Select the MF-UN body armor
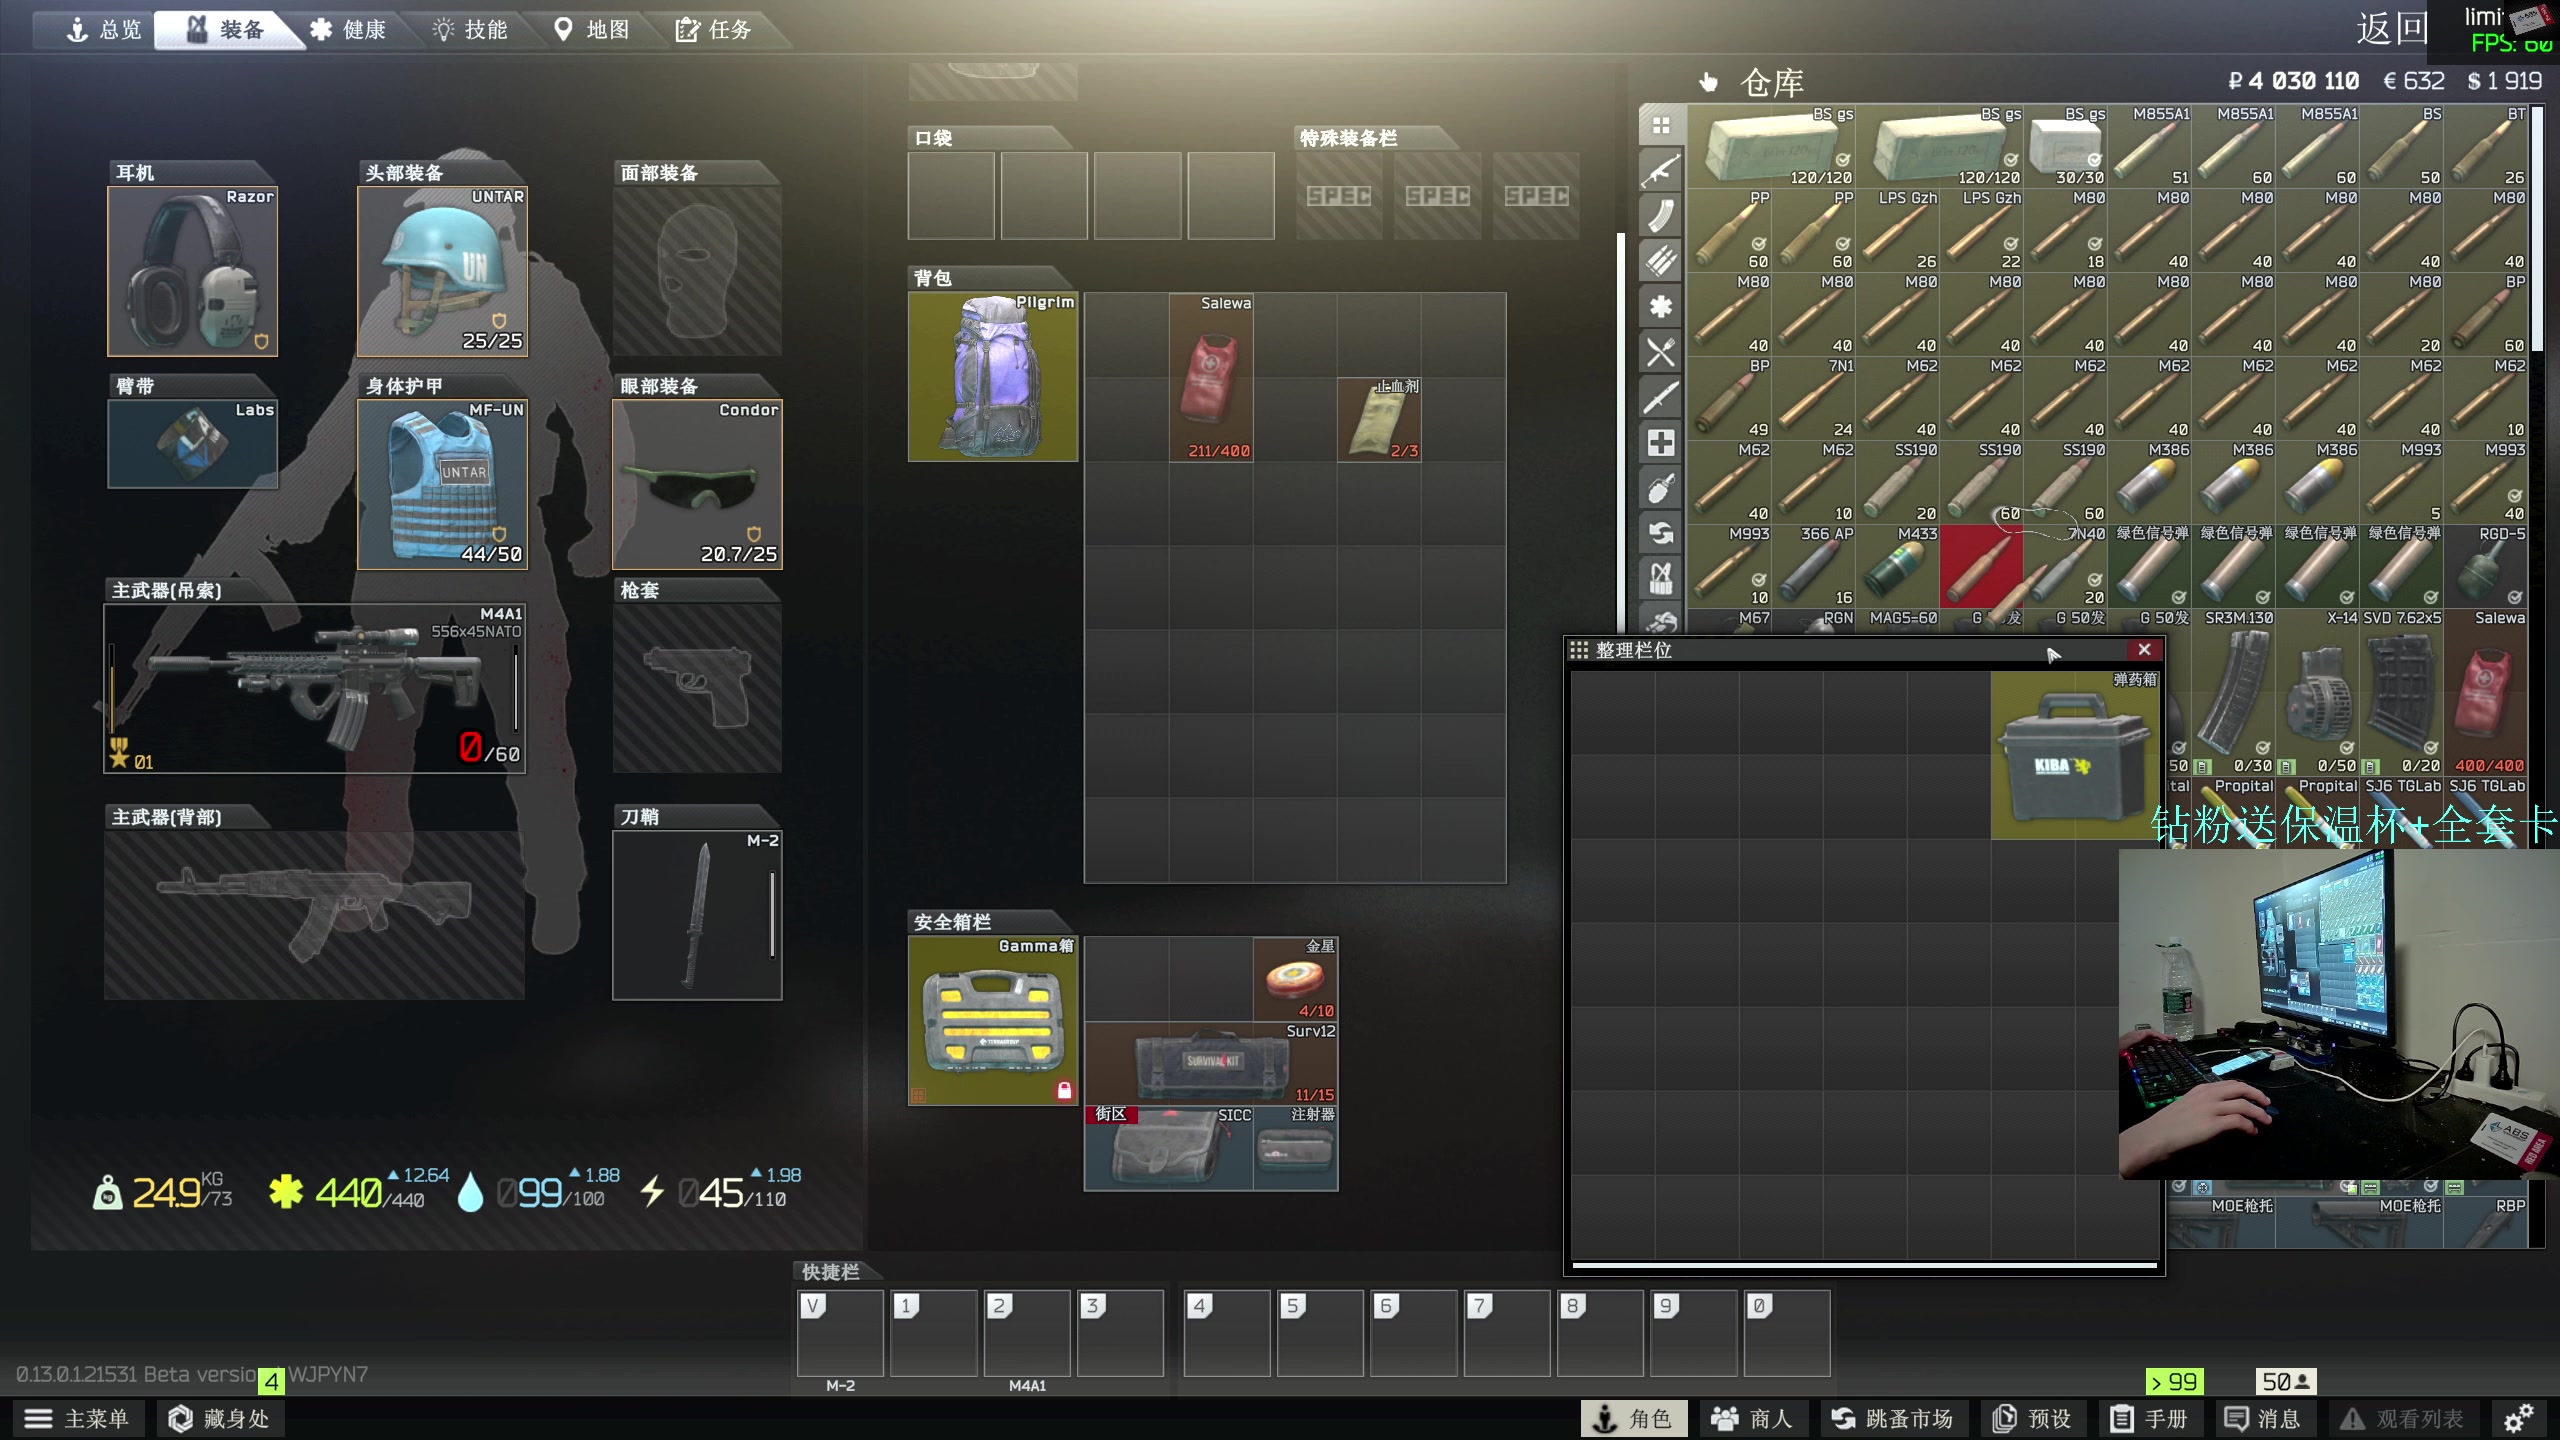 [442, 484]
